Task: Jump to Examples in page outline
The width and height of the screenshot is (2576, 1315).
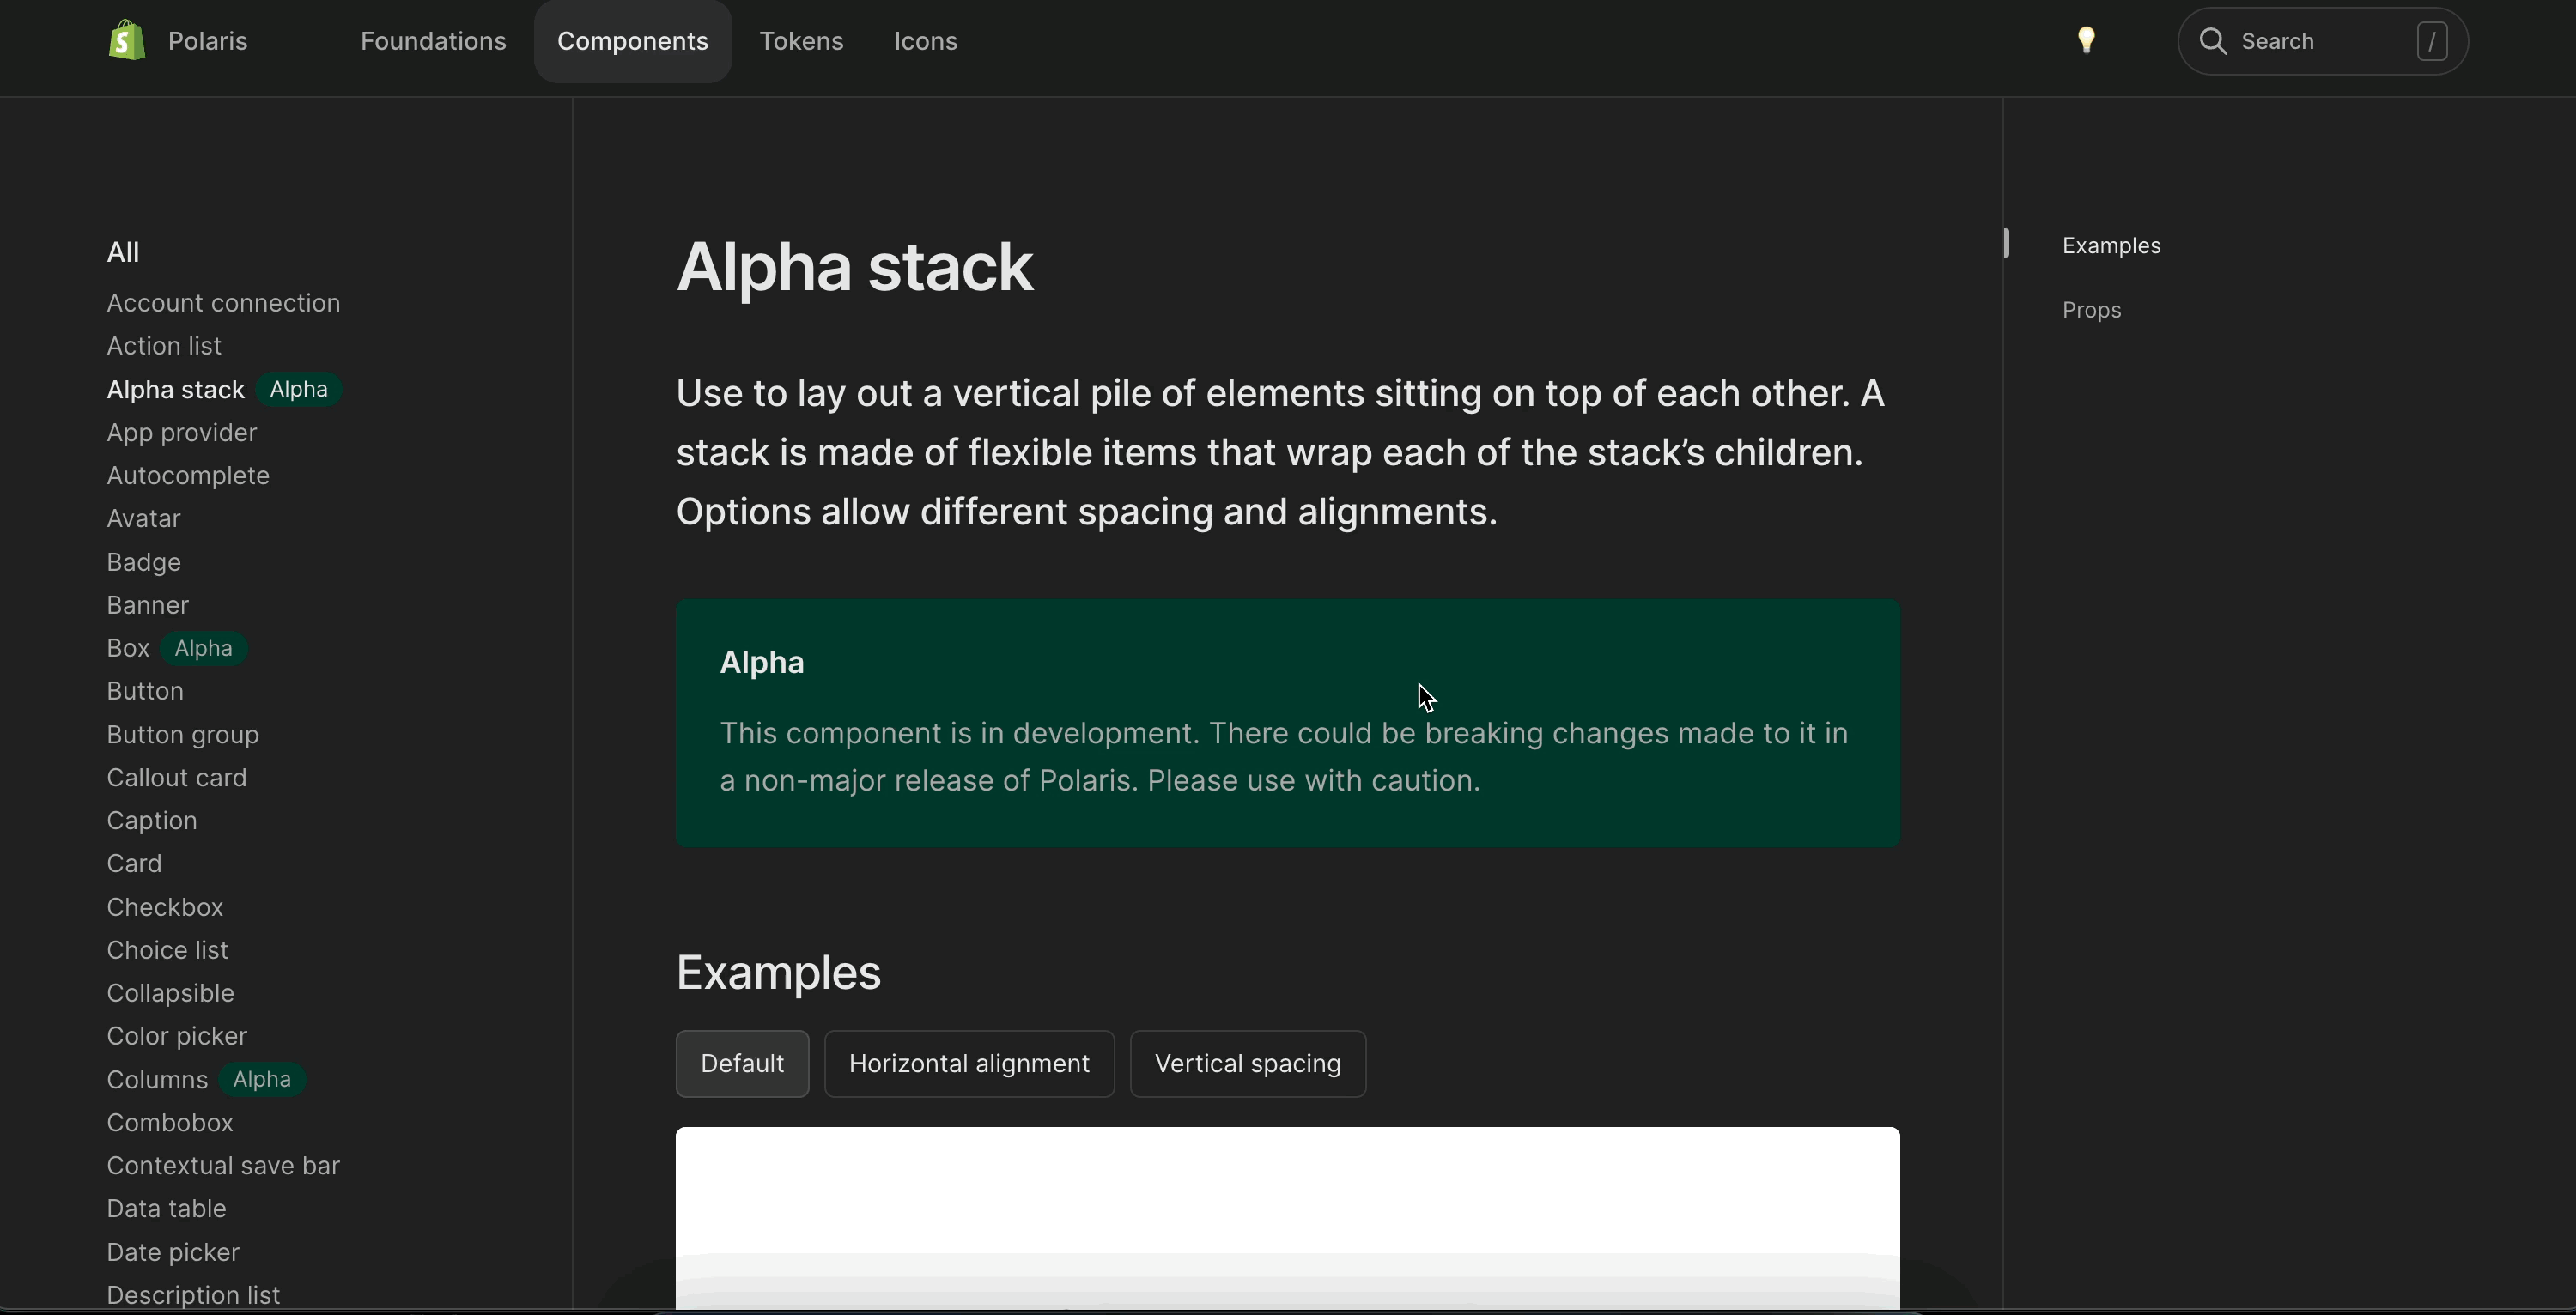Action: [x=2111, y=246]
